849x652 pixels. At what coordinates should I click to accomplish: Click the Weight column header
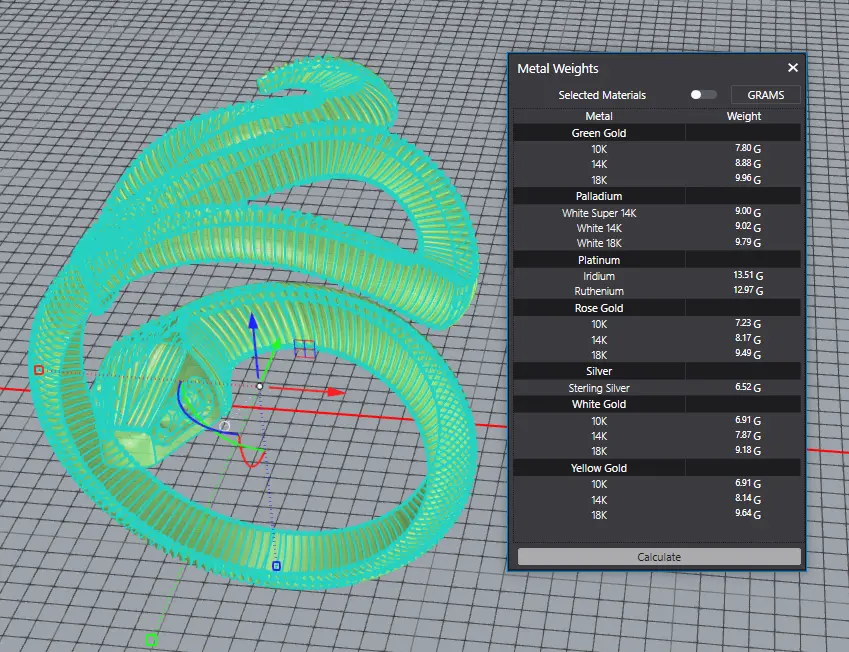[x=743, y=116]
